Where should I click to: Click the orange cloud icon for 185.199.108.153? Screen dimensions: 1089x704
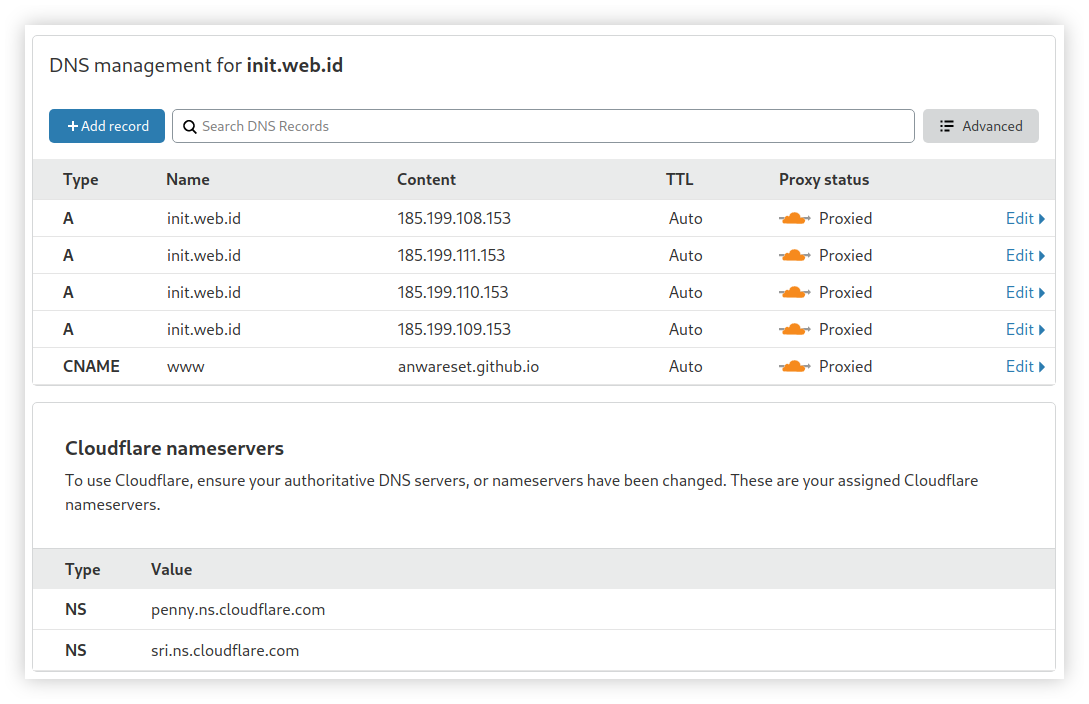794,218
